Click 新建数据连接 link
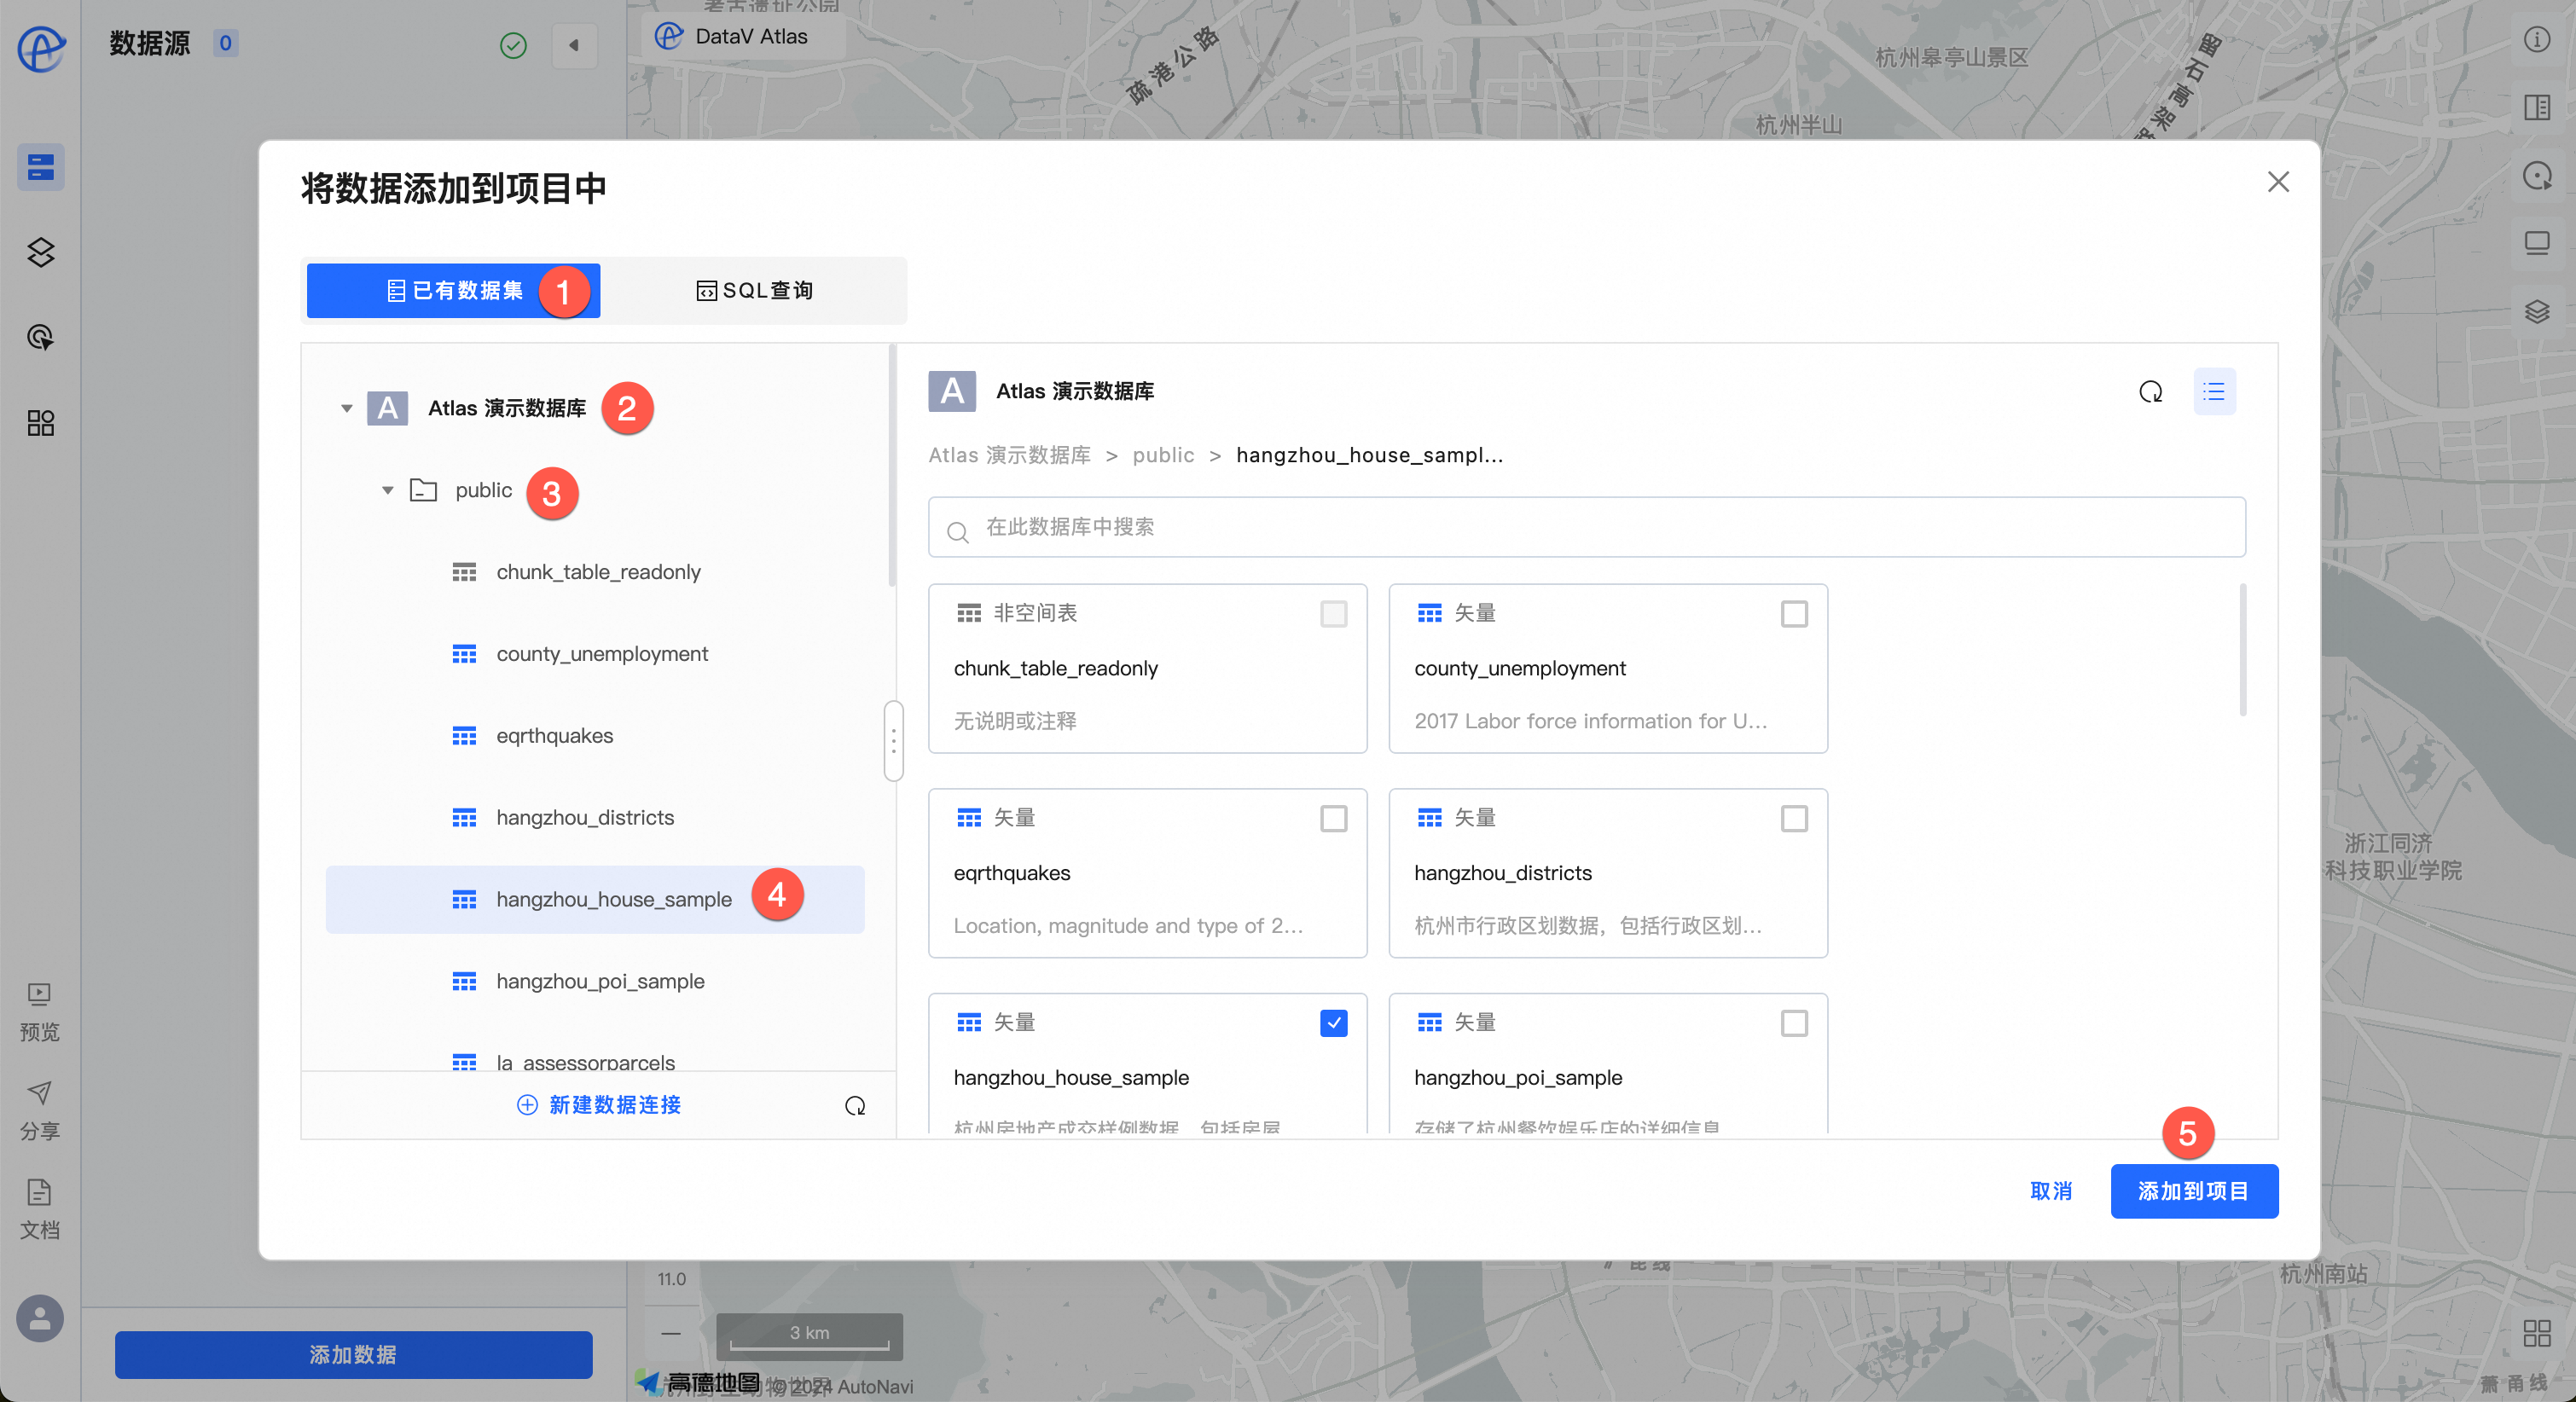This screenshot has height=1402, width=2576. click(599, 1105)
